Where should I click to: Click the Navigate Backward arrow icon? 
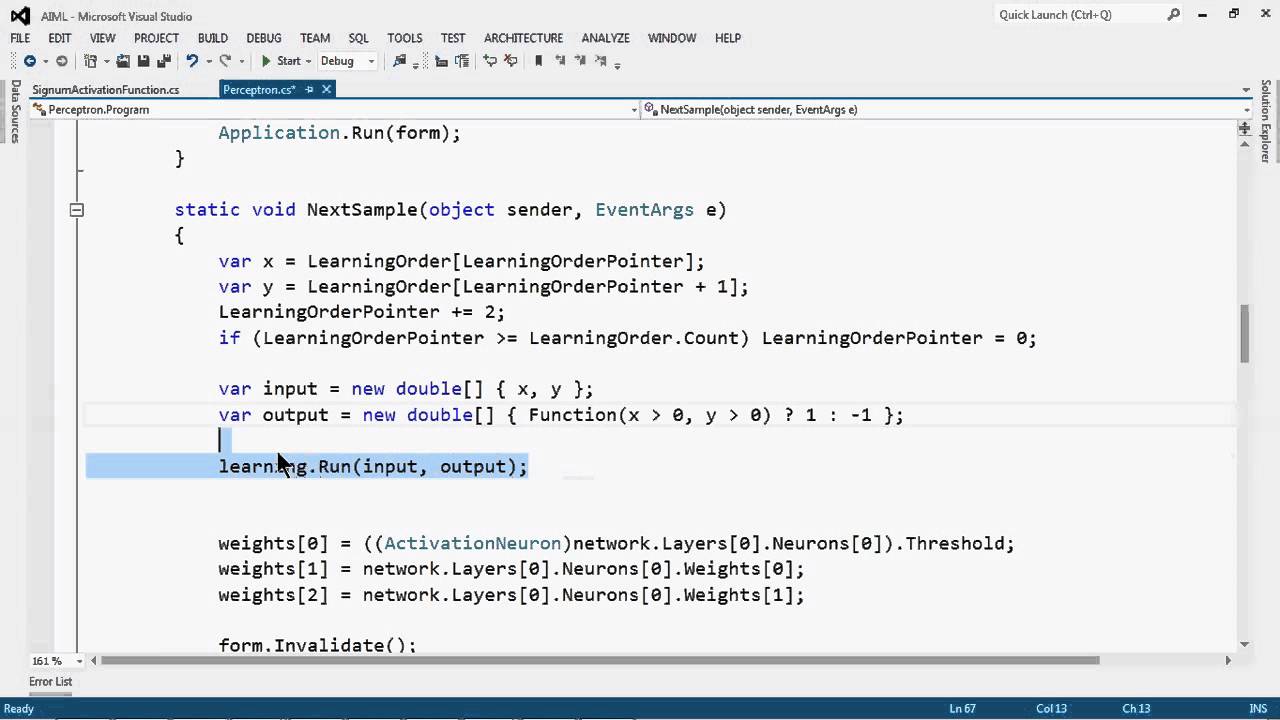(x=30, y=61)
